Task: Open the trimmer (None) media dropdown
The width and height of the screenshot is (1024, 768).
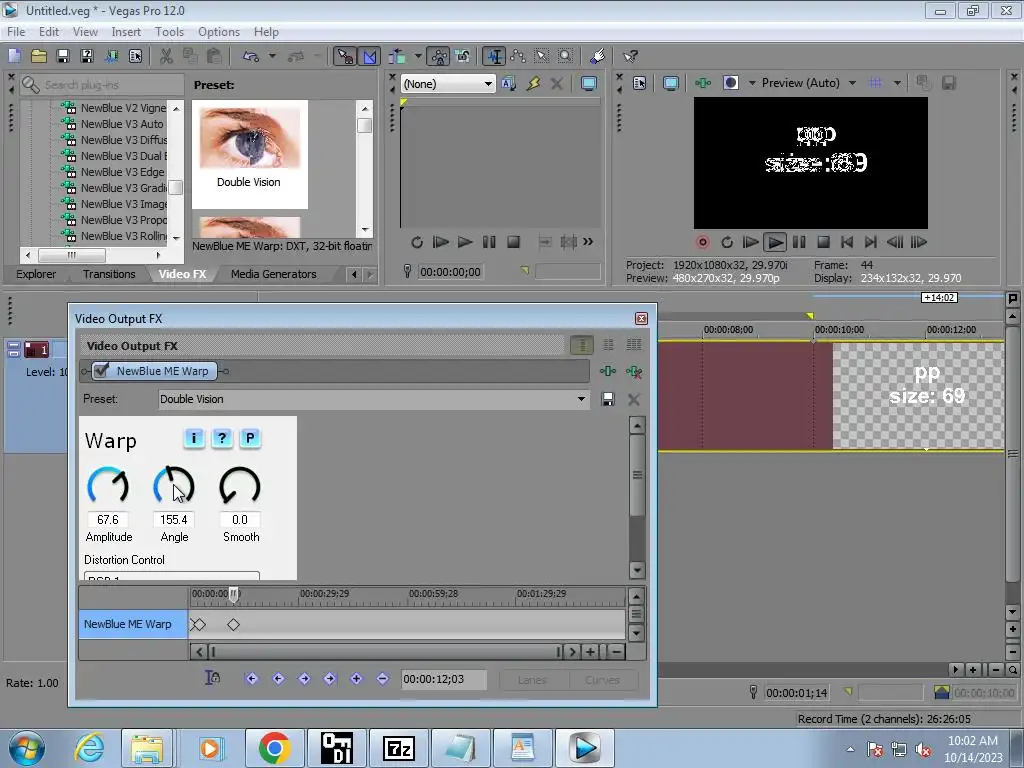Action: click(448, 84)
